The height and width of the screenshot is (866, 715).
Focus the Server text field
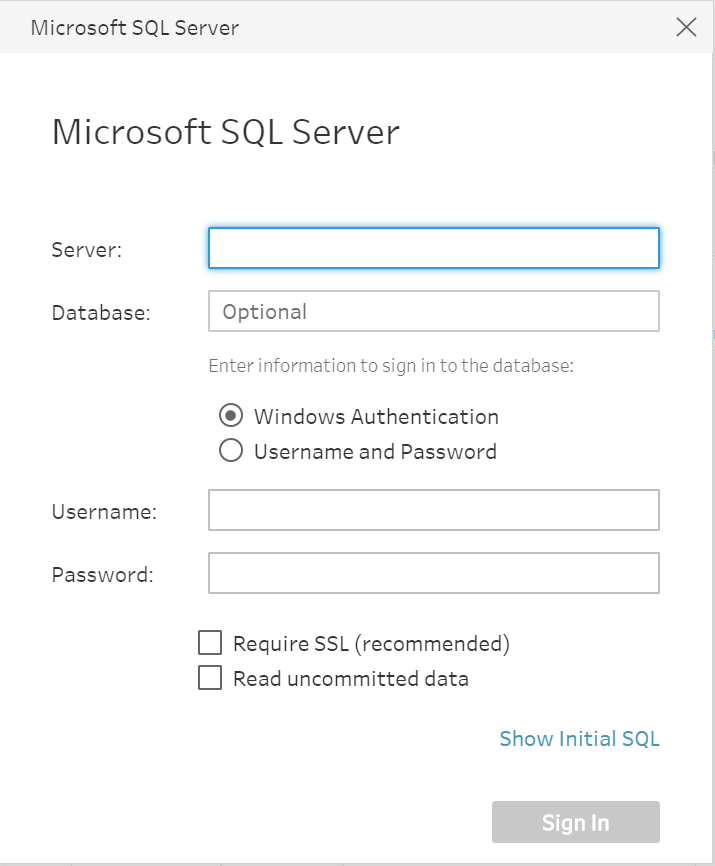[434, 248]
